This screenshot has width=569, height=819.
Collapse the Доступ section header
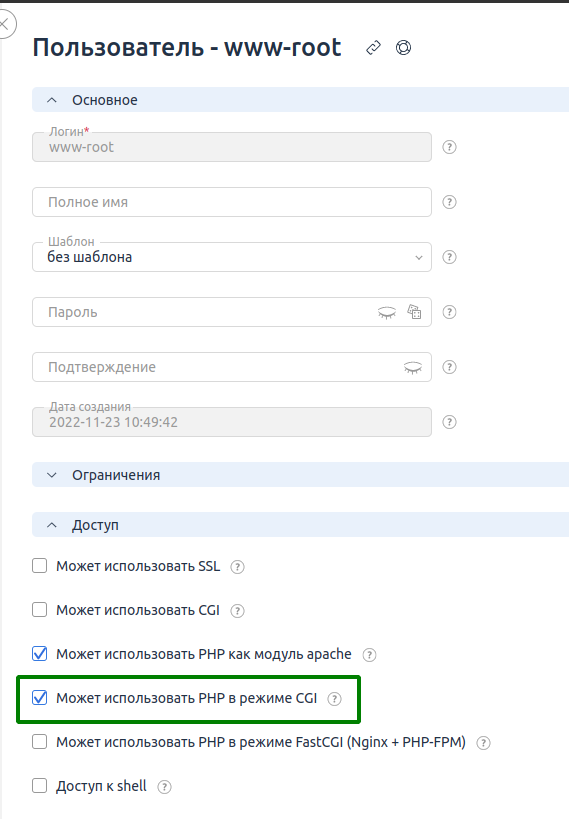point(300,525)
